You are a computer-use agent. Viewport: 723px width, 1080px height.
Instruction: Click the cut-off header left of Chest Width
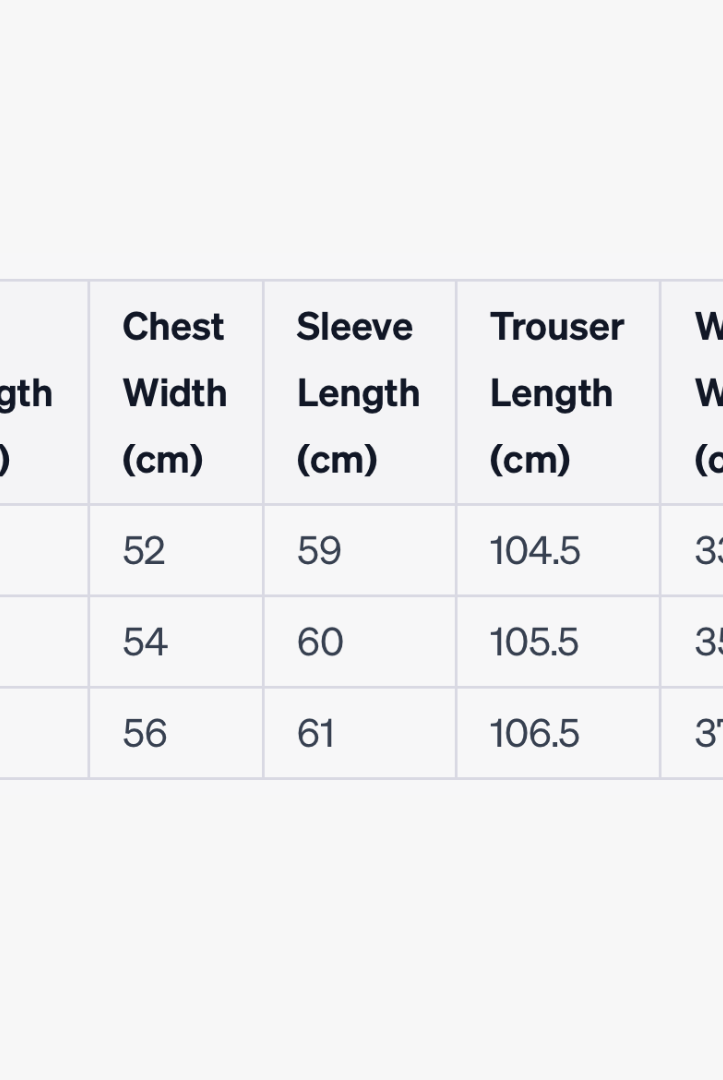(40, 393)
